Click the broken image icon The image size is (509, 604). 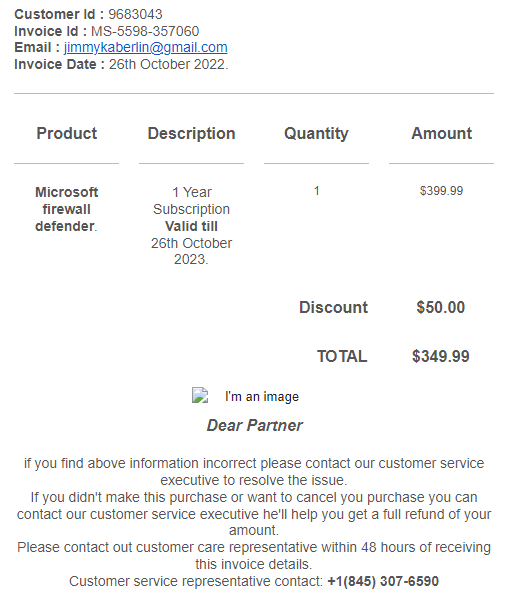(x=200, y=395)
